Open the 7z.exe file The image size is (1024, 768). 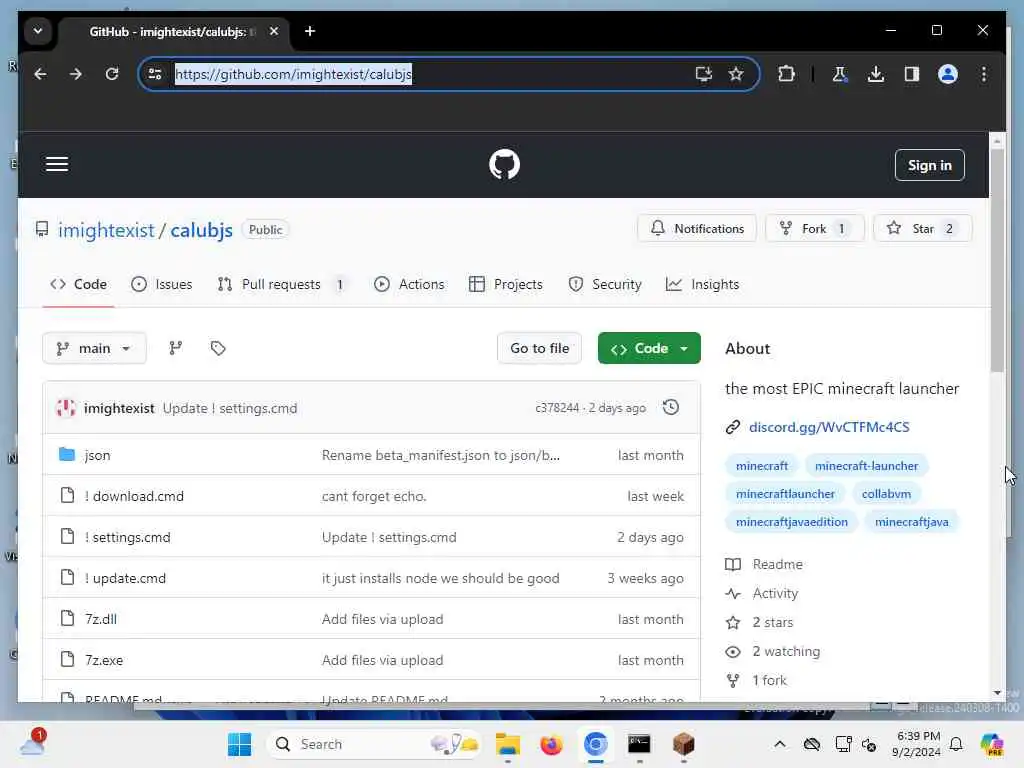[x=104, y=660]
